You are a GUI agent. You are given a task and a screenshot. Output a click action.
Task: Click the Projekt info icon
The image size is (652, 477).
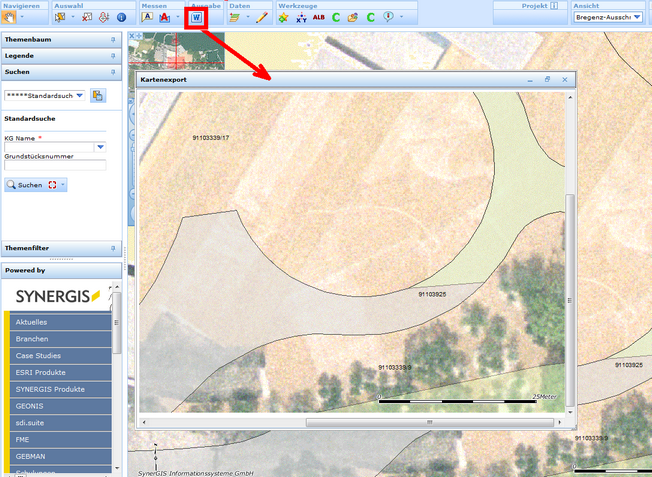(x=554, y=5)
